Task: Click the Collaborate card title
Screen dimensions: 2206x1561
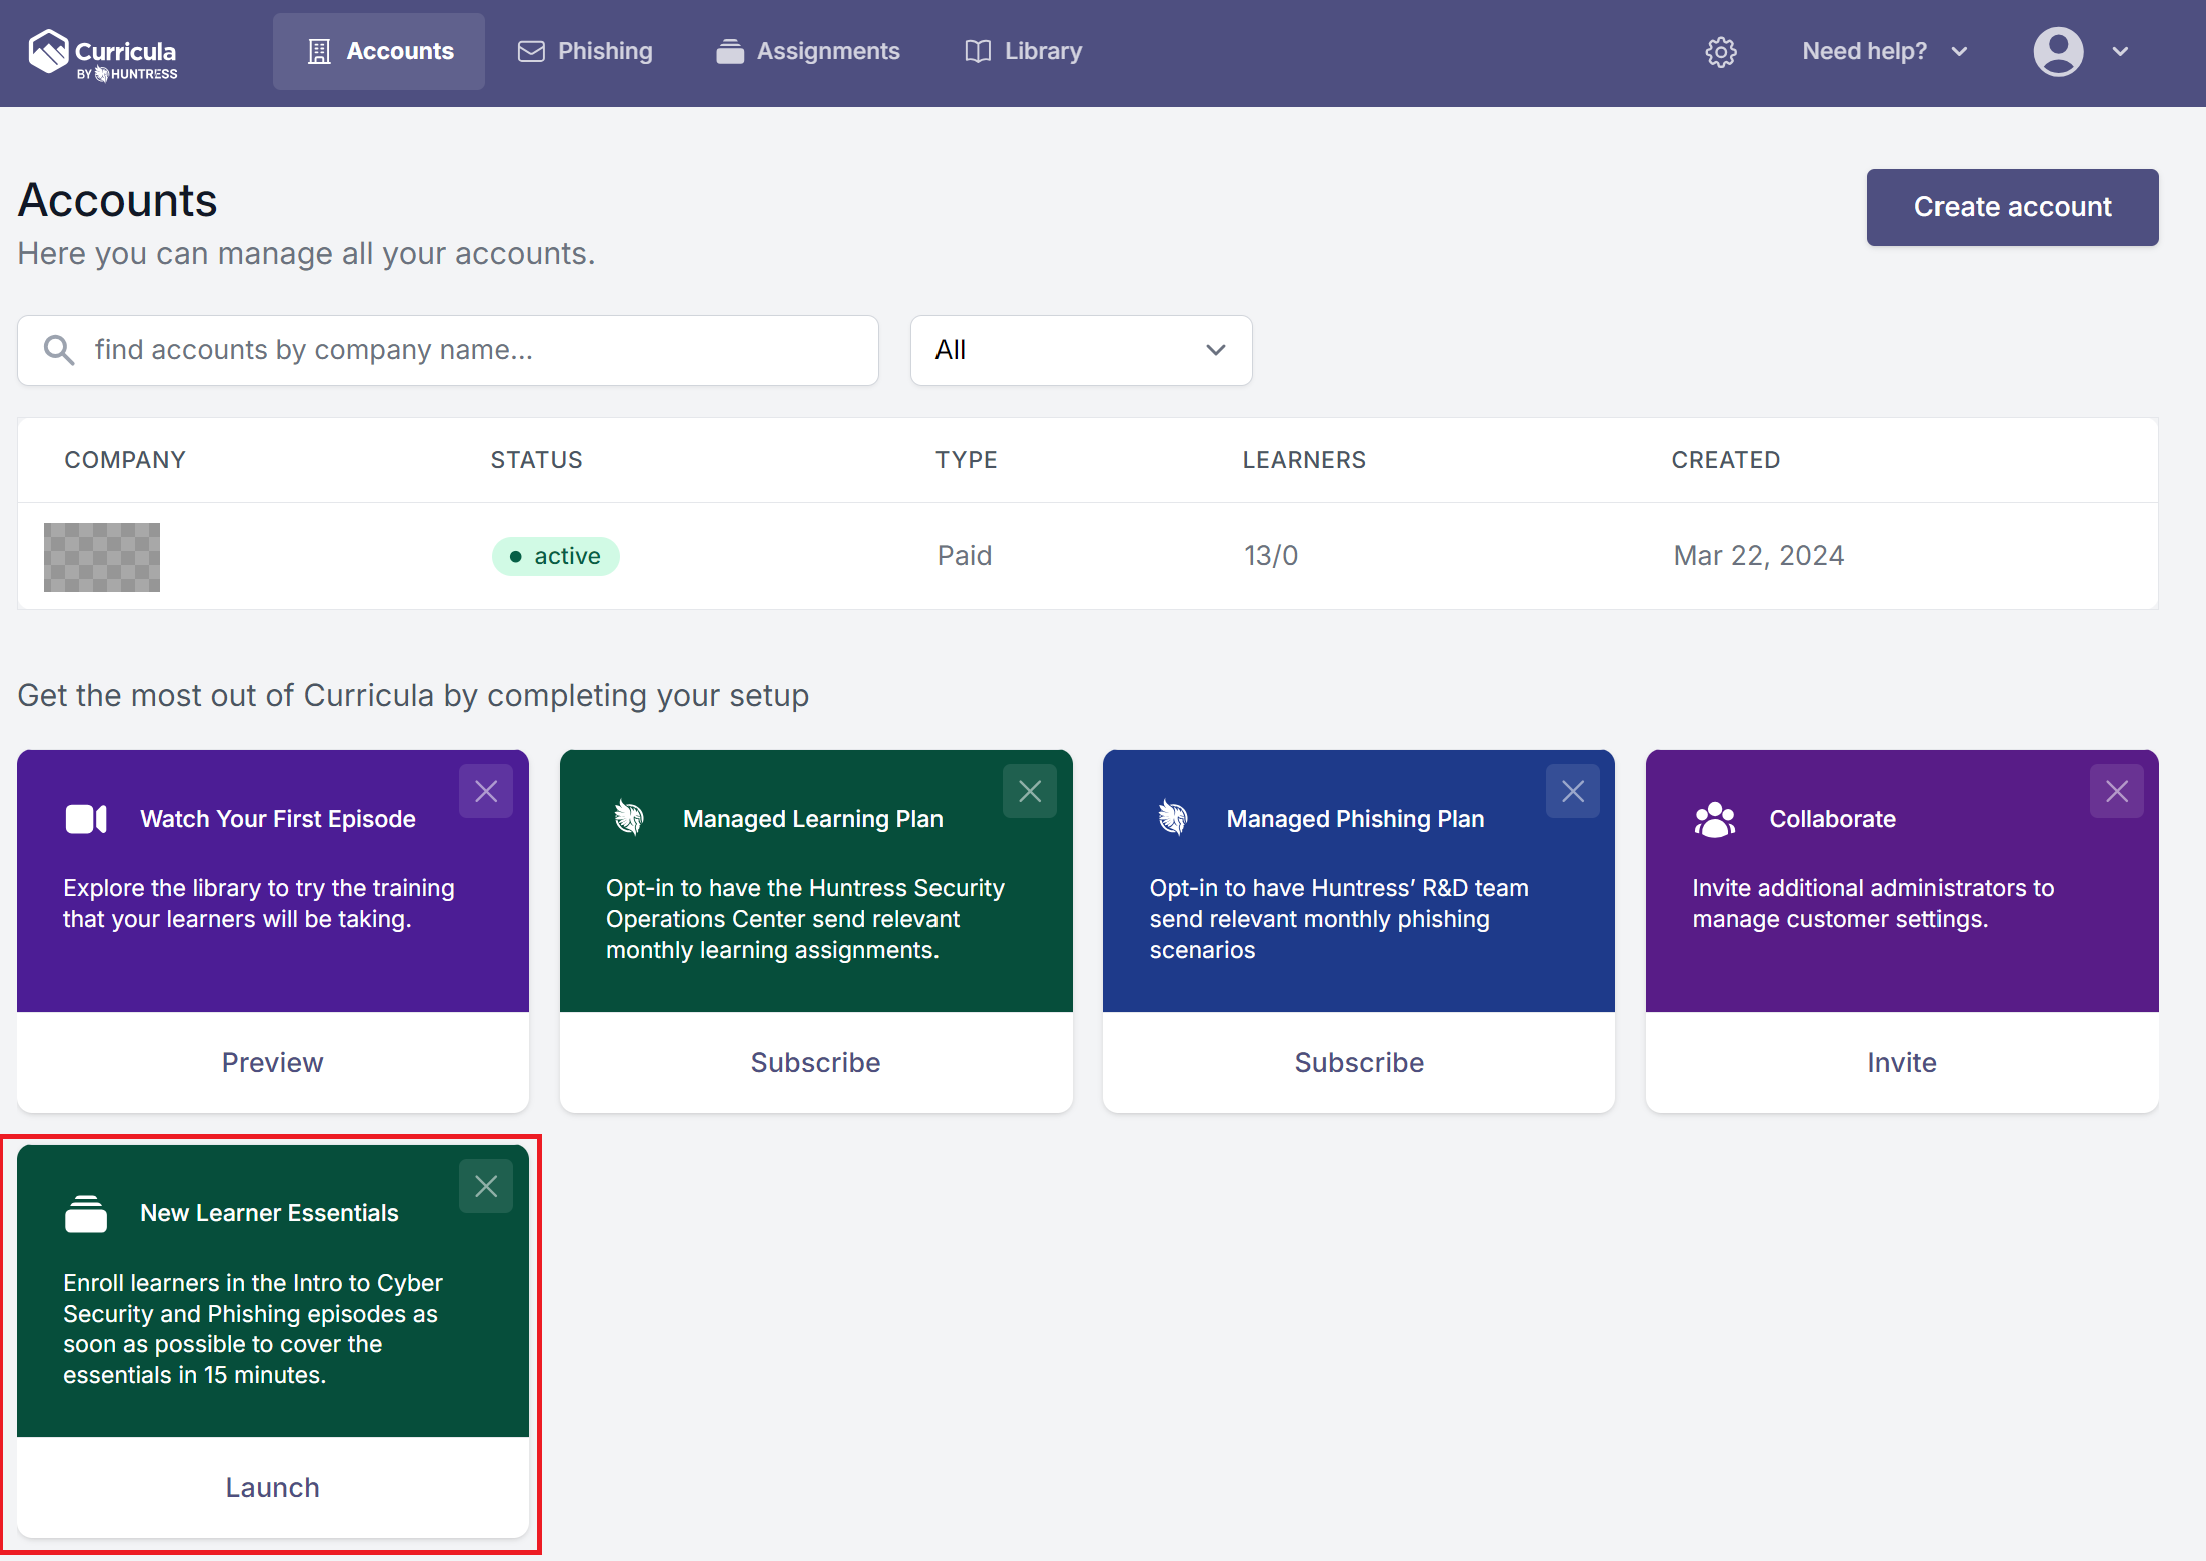Action: click(1833, 819)
